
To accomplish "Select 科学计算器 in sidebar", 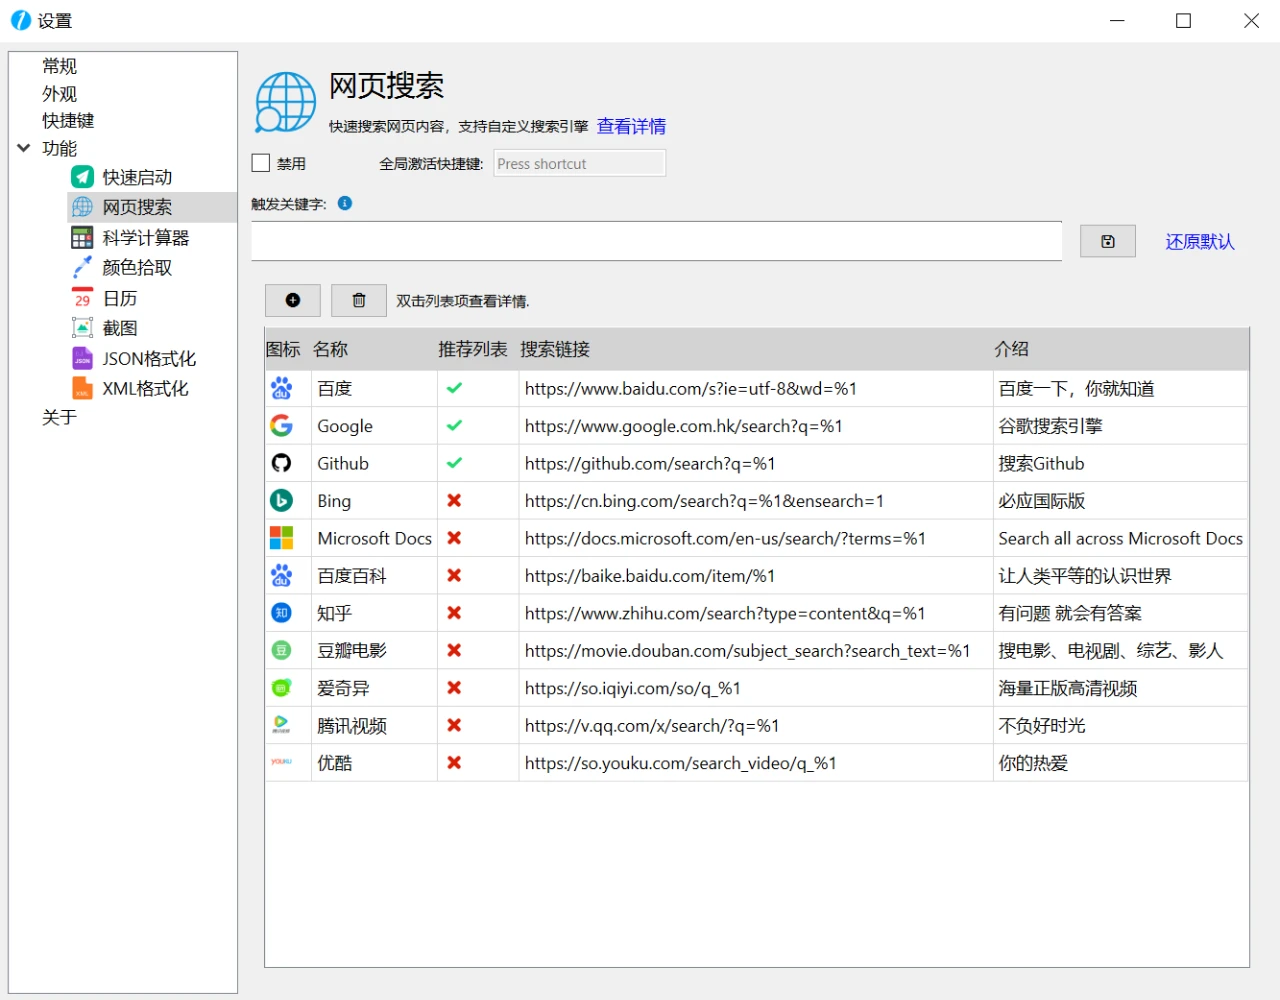I will pyautogui.click(x=146, y=238).
